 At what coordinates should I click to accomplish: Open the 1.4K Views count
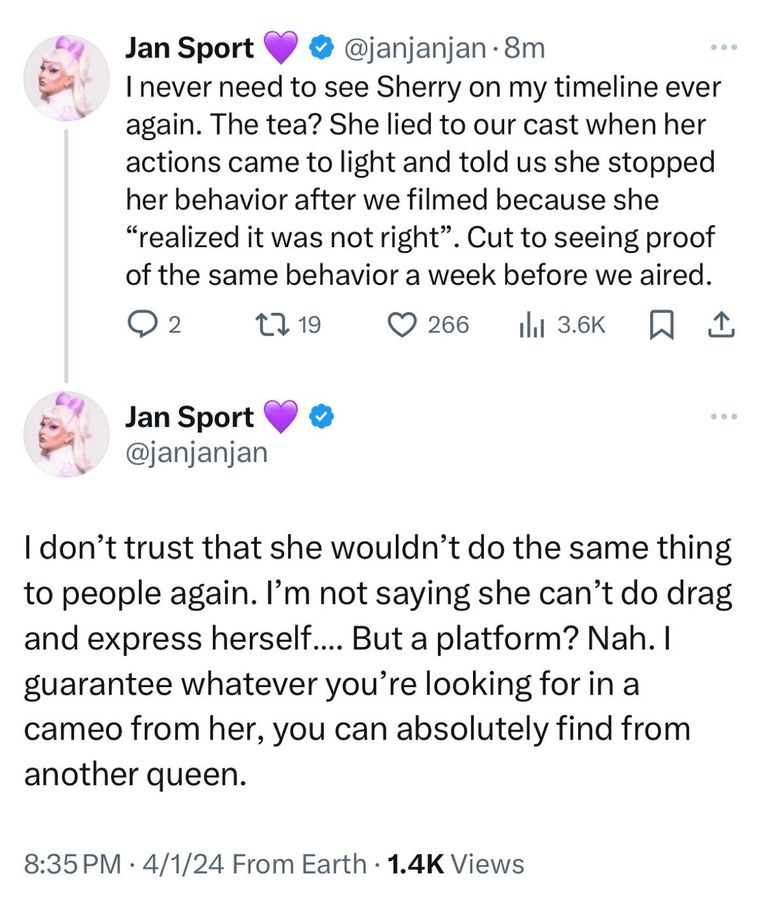pos(454,863)
